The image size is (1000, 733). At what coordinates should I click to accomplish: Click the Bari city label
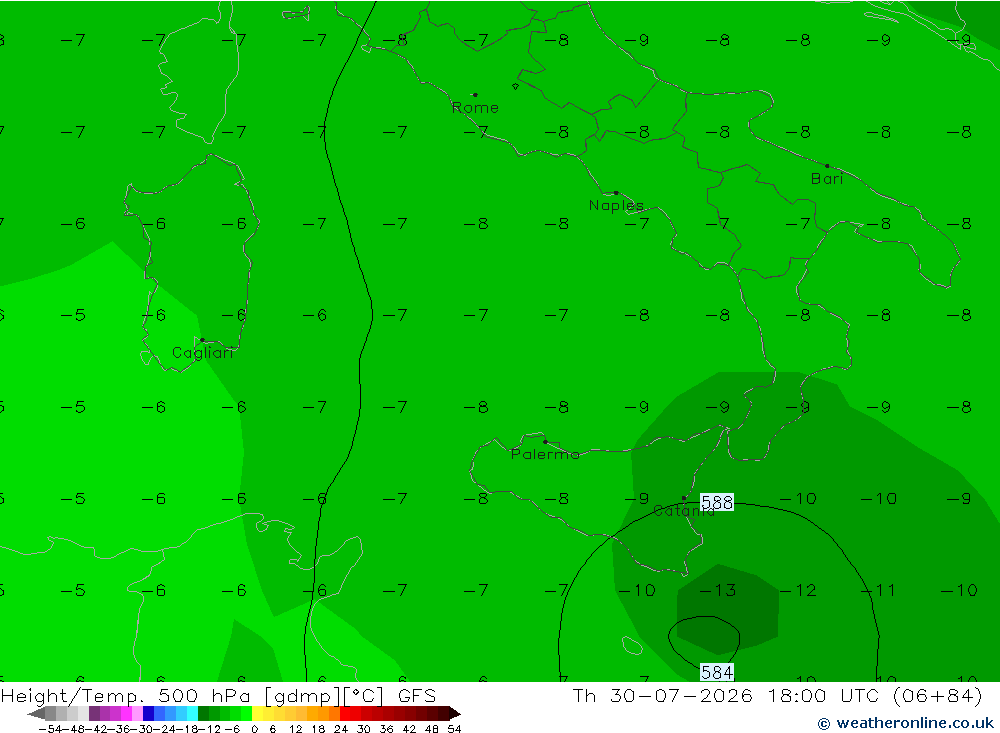pyautogui.click(x=827, y=179)
